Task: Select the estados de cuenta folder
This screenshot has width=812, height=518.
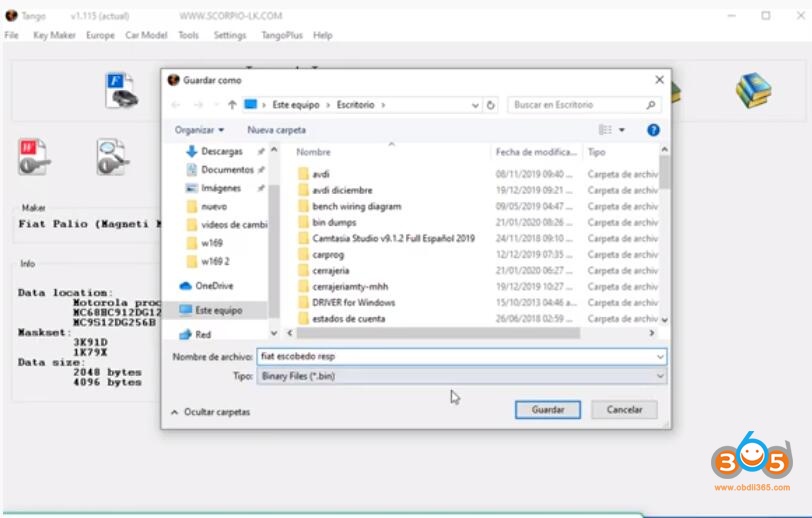Action: tap(349, 319)
